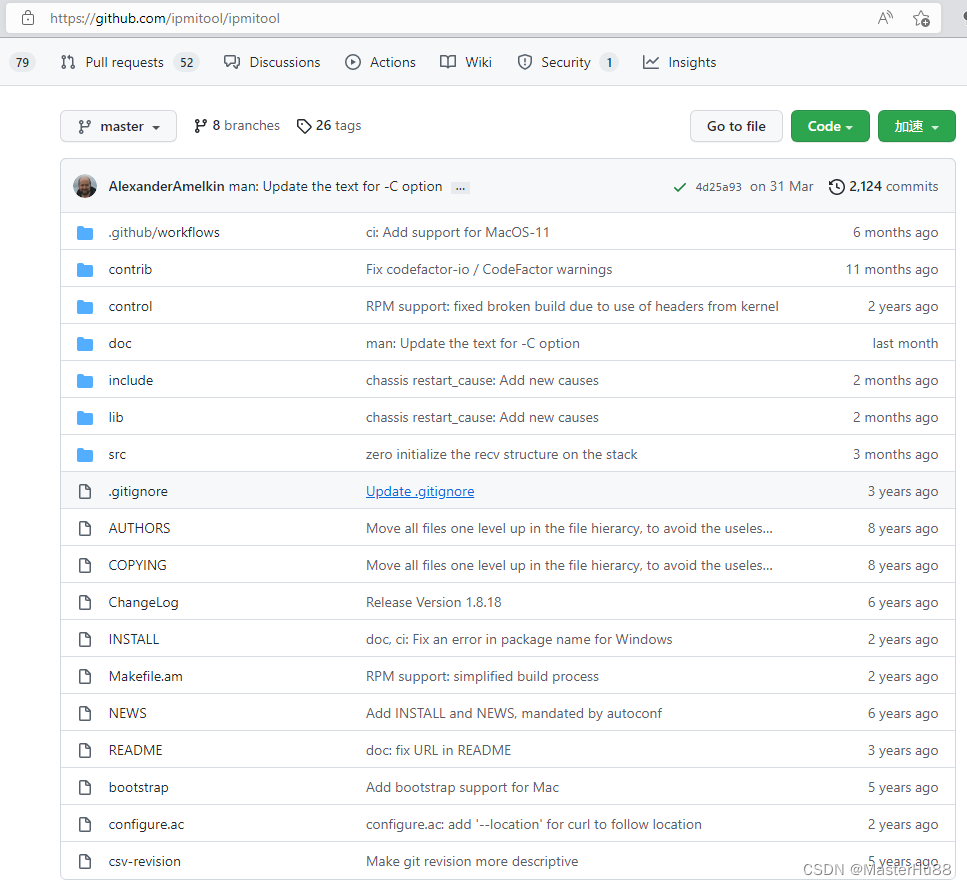Click file icon for ChangeLog

tap(85, 603)
